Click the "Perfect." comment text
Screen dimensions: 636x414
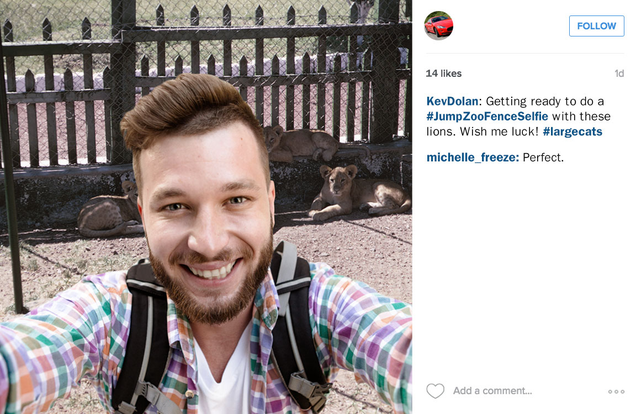click(x=543, y=157)
